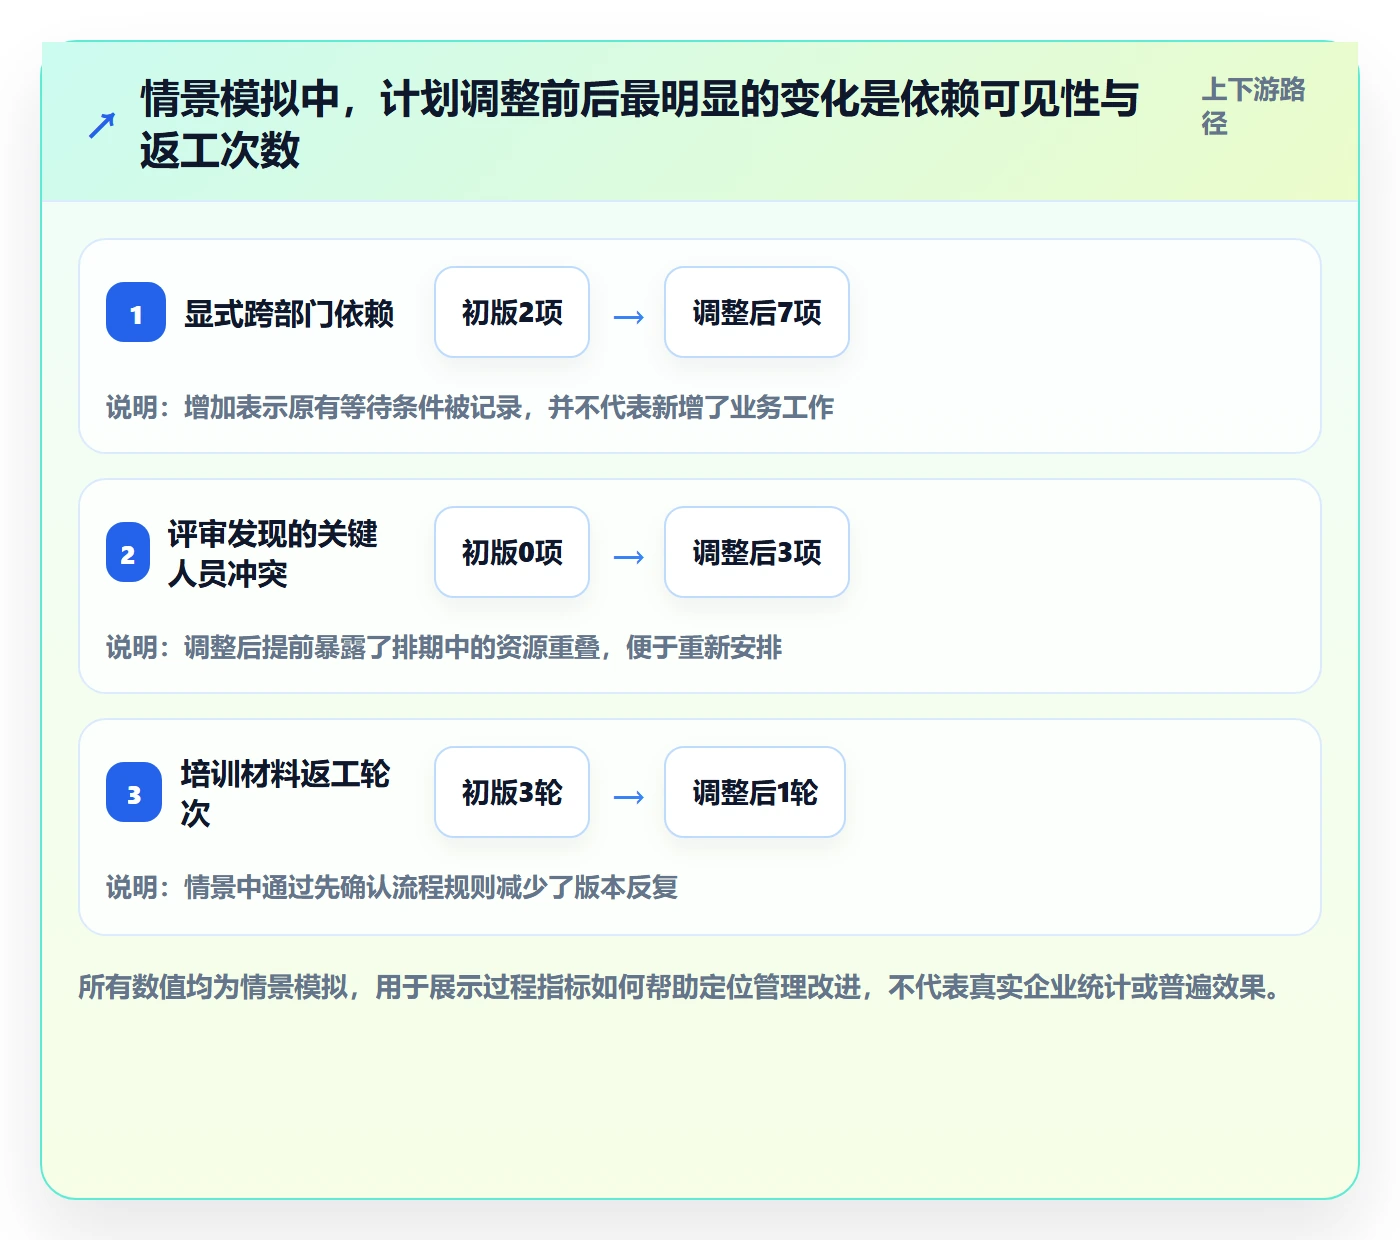Click the 调整后1轮 value chip
This screenshot has height=1240, width=1400.
755,792
